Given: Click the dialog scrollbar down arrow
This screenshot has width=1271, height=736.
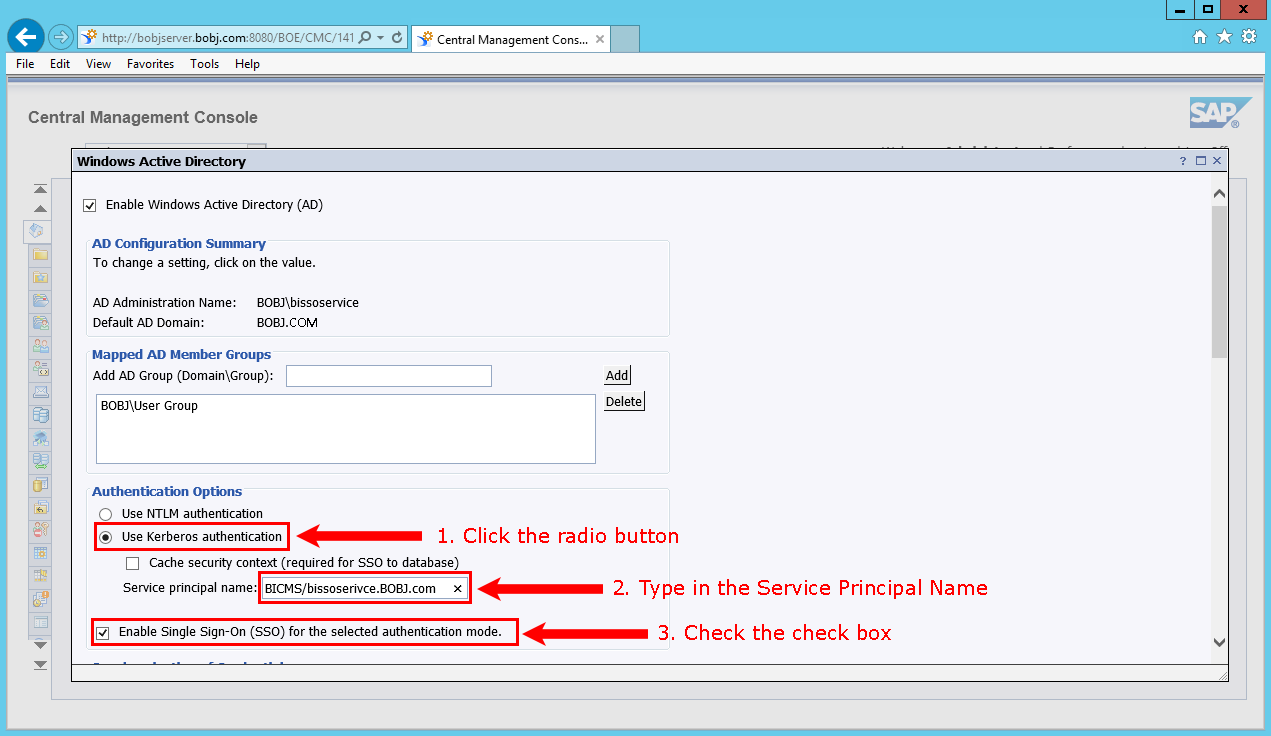Looking at the screenshot, I should click(1219, 642).
